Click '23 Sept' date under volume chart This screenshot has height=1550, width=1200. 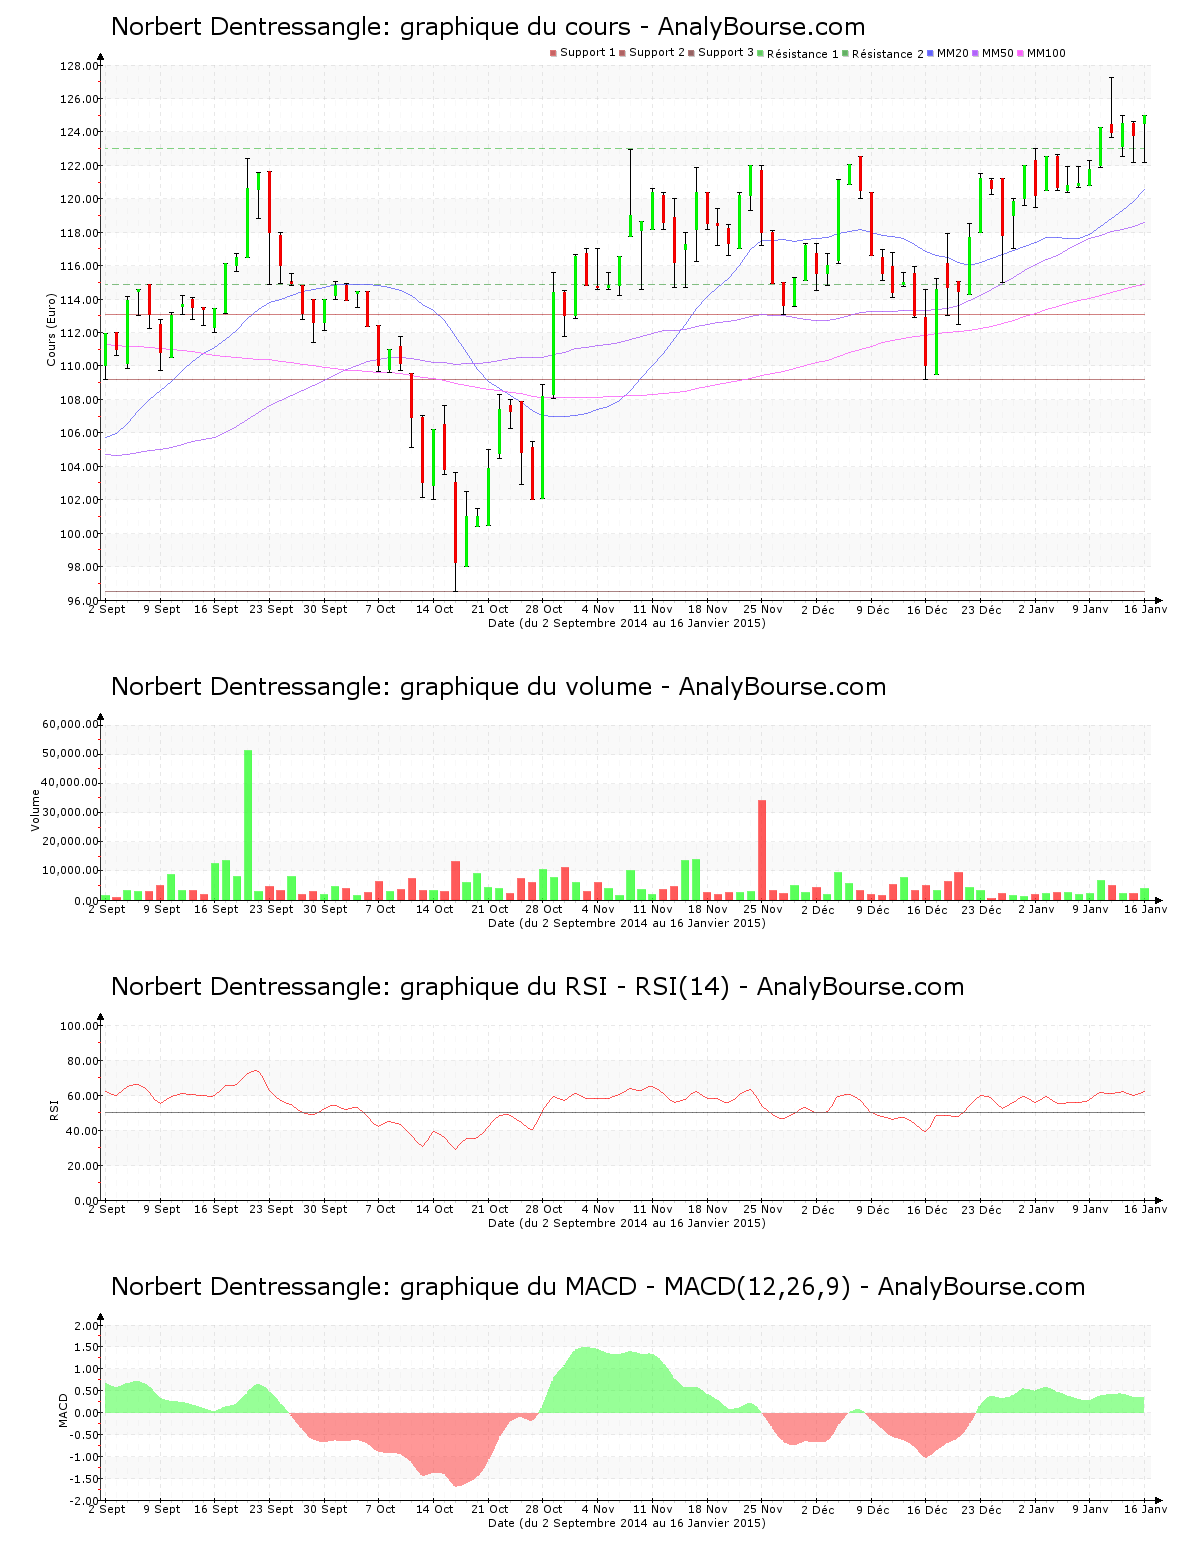pos(272,909)
